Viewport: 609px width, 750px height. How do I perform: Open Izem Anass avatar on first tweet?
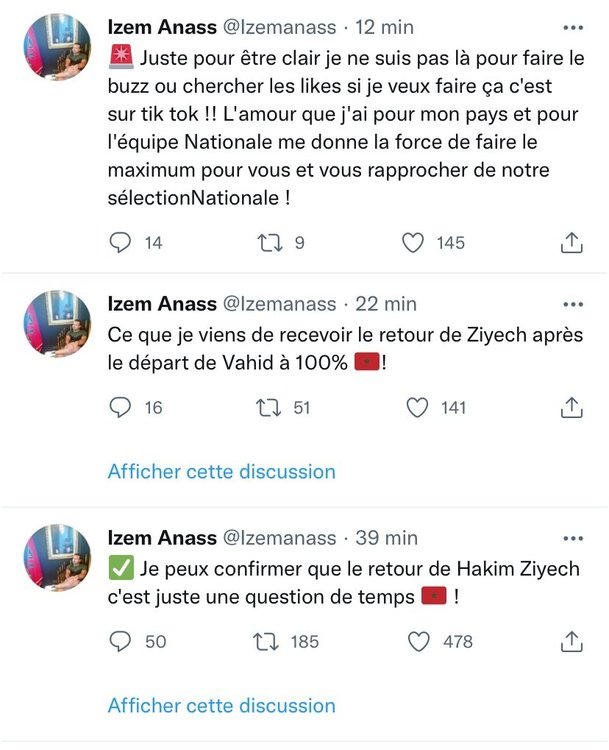tap(57, 48)
